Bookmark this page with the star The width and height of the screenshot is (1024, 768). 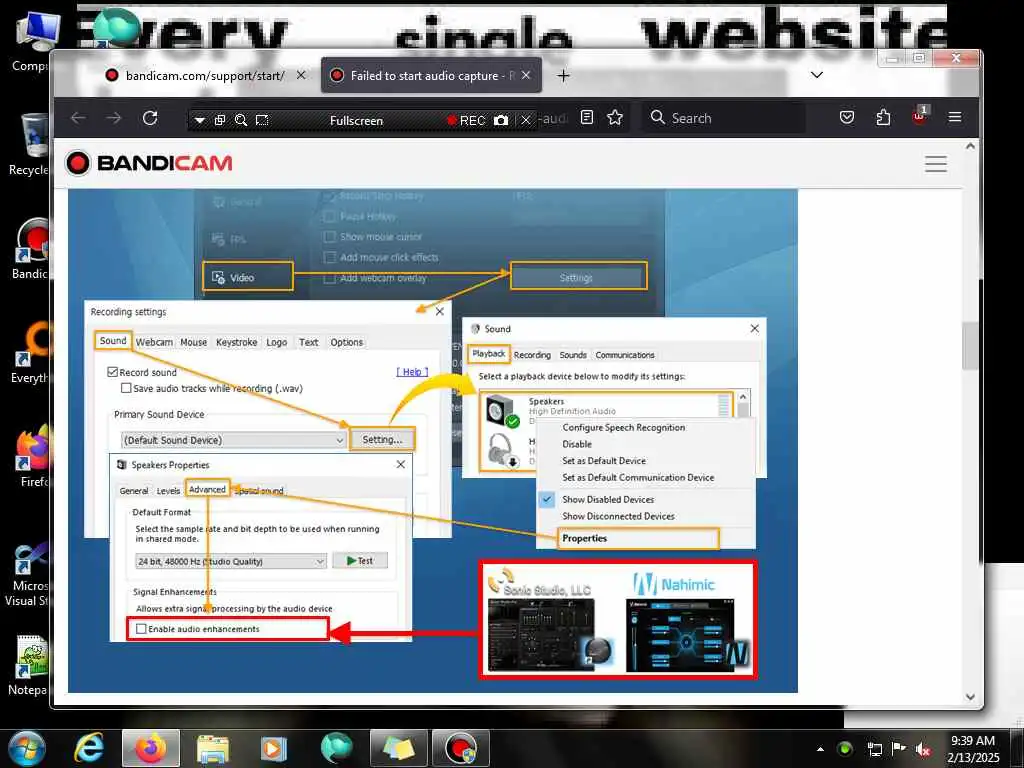click(x=615, y=118)
